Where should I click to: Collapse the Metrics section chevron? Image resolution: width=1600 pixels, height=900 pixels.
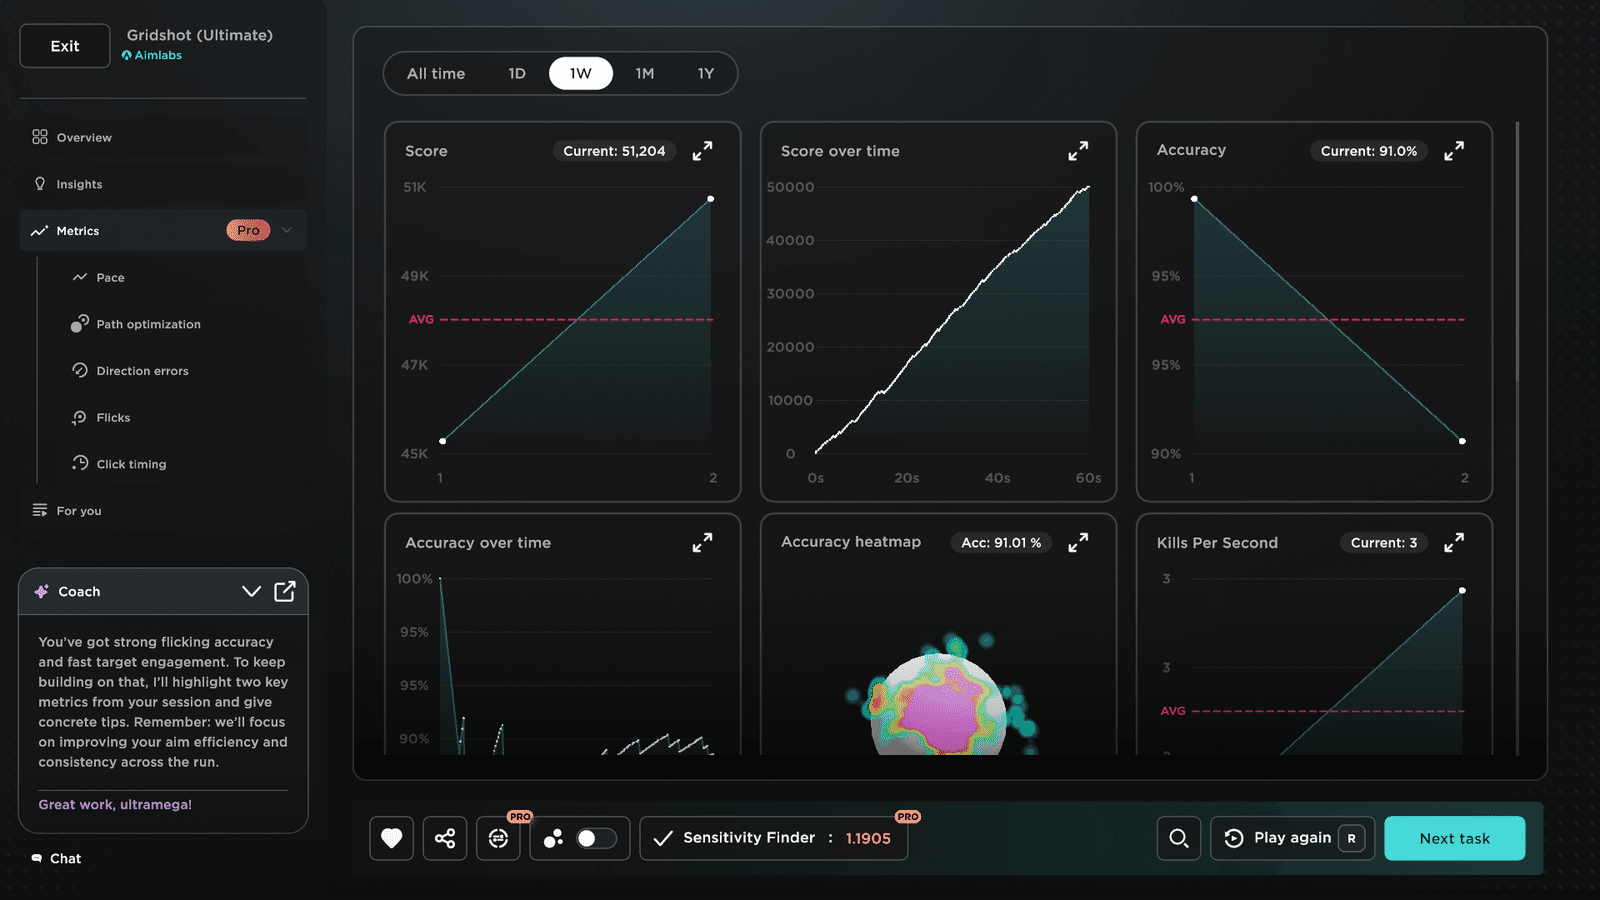(287, 230)
